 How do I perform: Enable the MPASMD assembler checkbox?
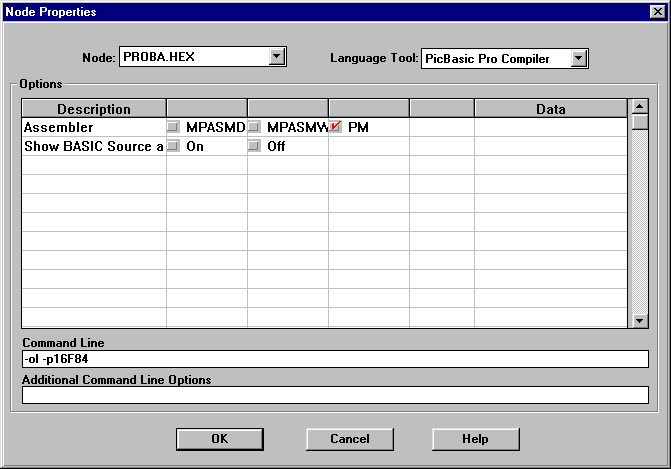pos(173,127)
